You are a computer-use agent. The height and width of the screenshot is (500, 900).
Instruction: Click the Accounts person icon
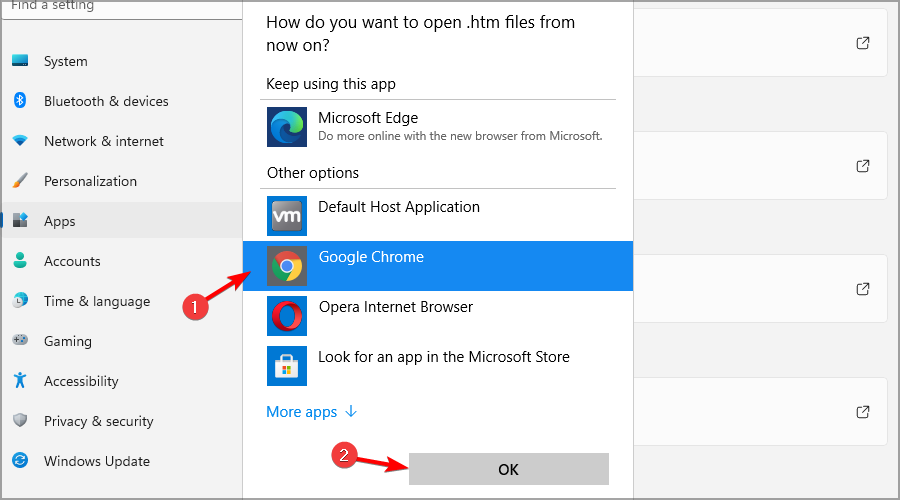click(x=20, y=260)
